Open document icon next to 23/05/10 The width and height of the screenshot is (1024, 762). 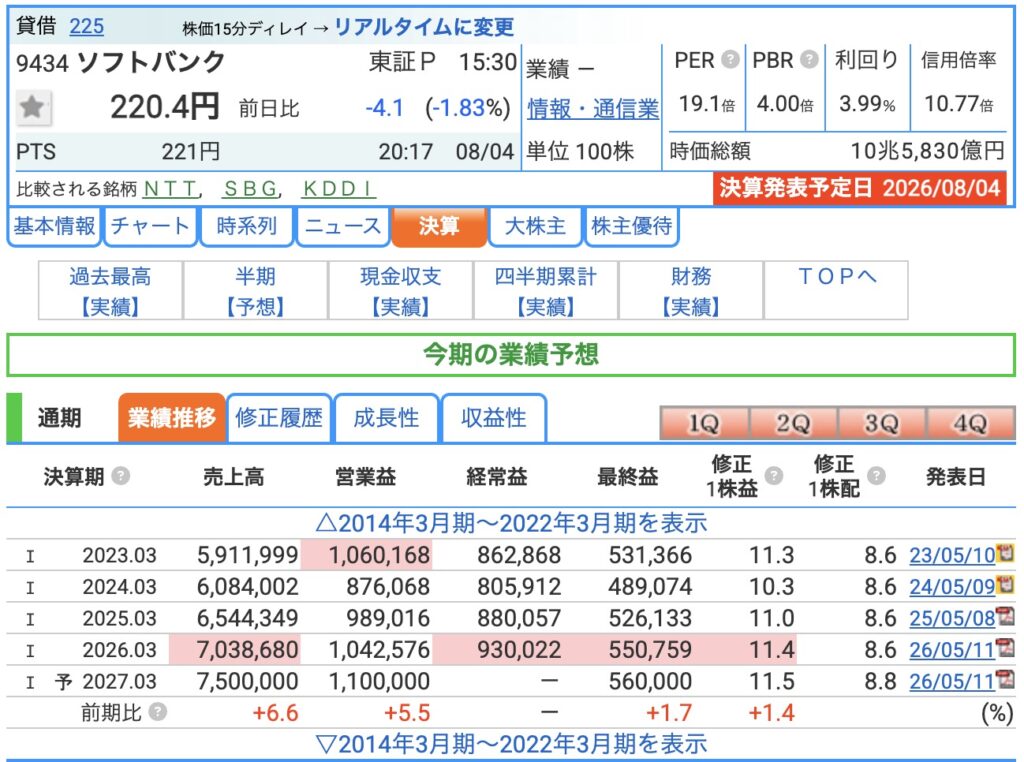pyautogui.click(x=1006, y=553)
